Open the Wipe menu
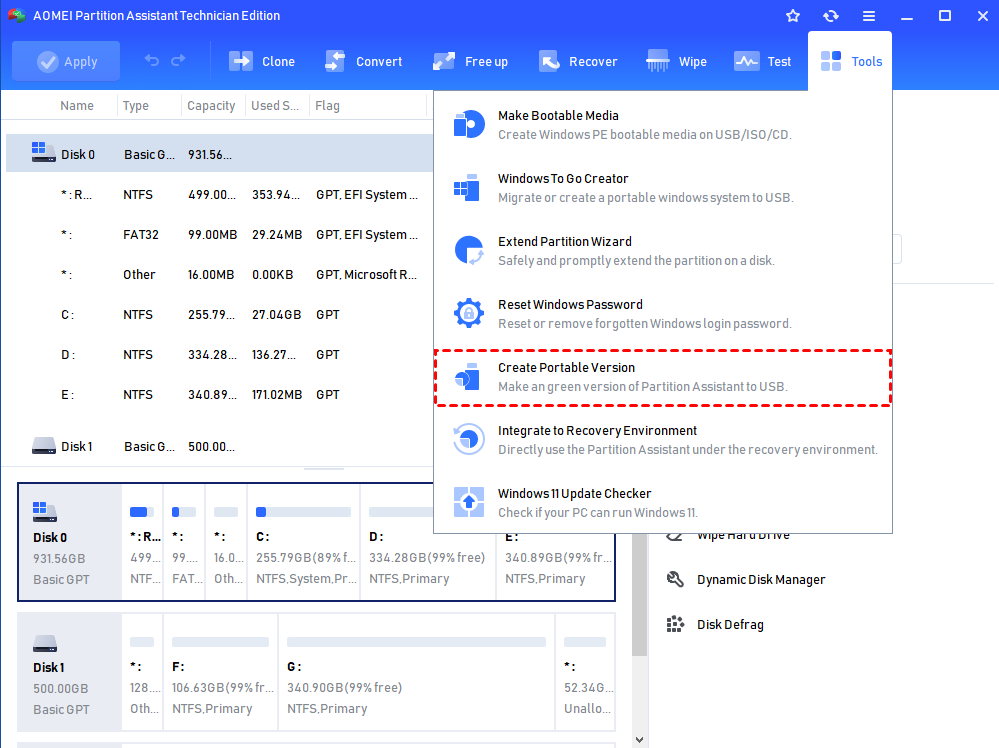The height and width of the screenshot is (748, 999). pyautogui.click(x=677, y=61)
